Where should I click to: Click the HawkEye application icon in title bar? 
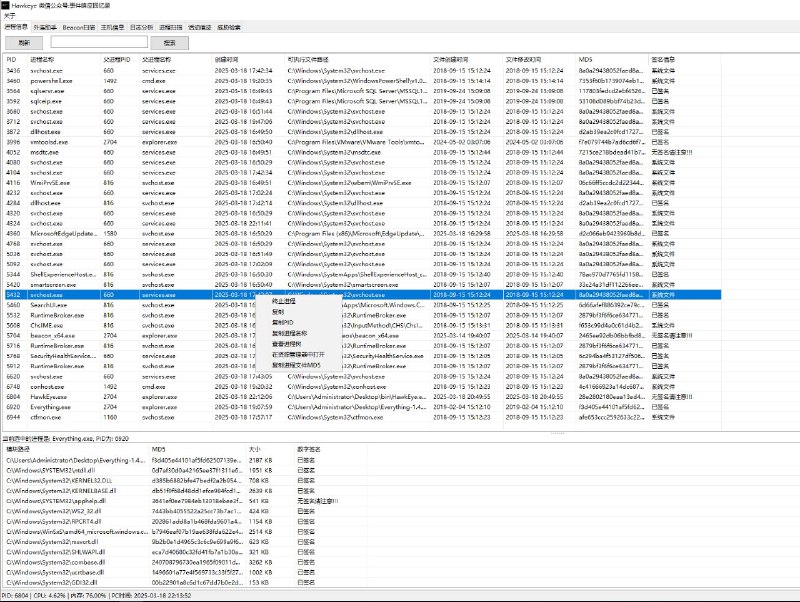[x=7, y=7]
